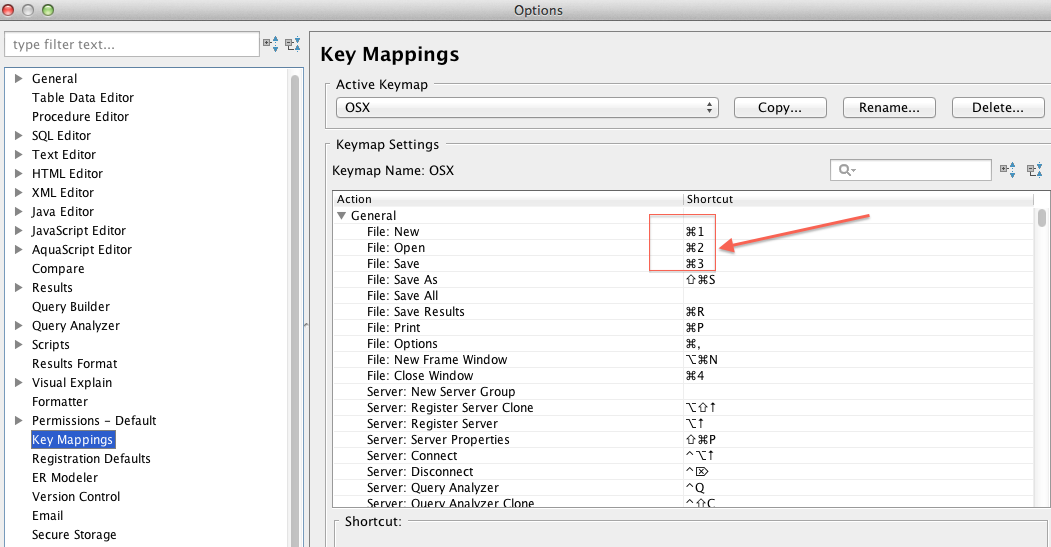The width and height of the screenshot is (1051, 547).
Task: Select the File: New action row
Action: tap(683, 232)
